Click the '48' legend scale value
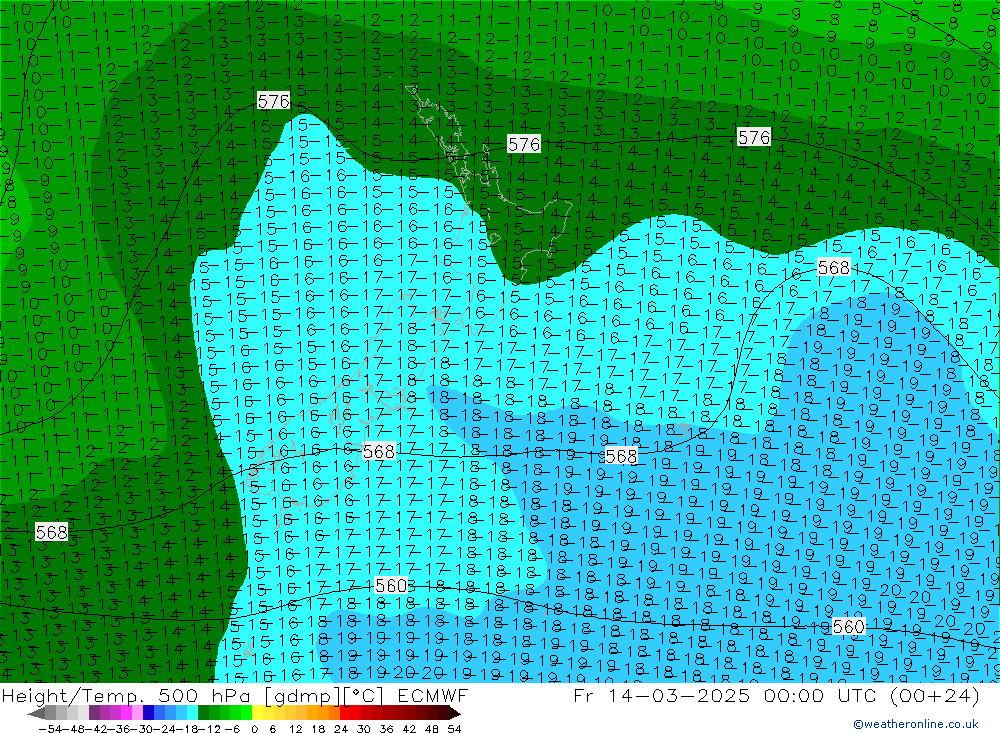 pyautogui.click(x=432, y=729)
